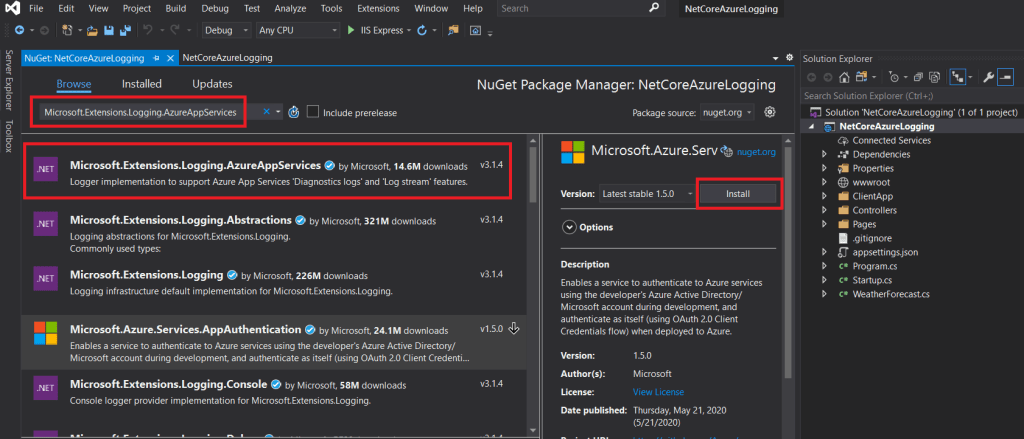Switch to the Installed tab
This screenshot has width=1024, height=439.
(x=142, y=84)
